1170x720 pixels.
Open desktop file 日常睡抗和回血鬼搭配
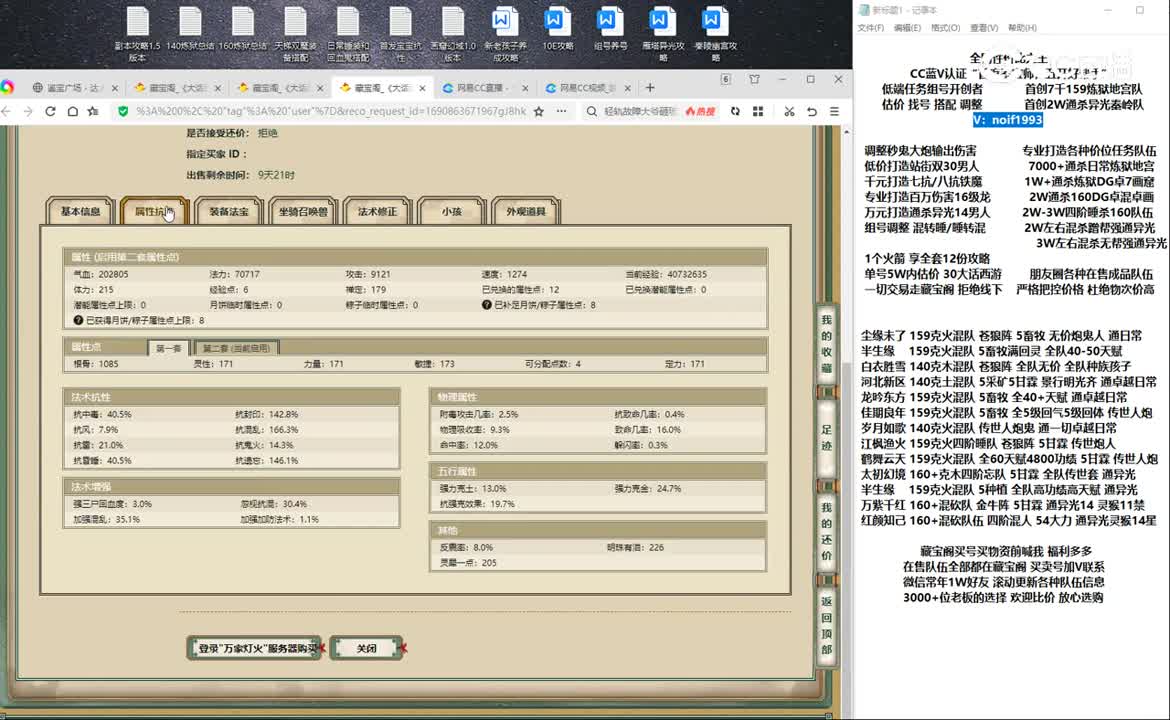[x=348, y=33]
